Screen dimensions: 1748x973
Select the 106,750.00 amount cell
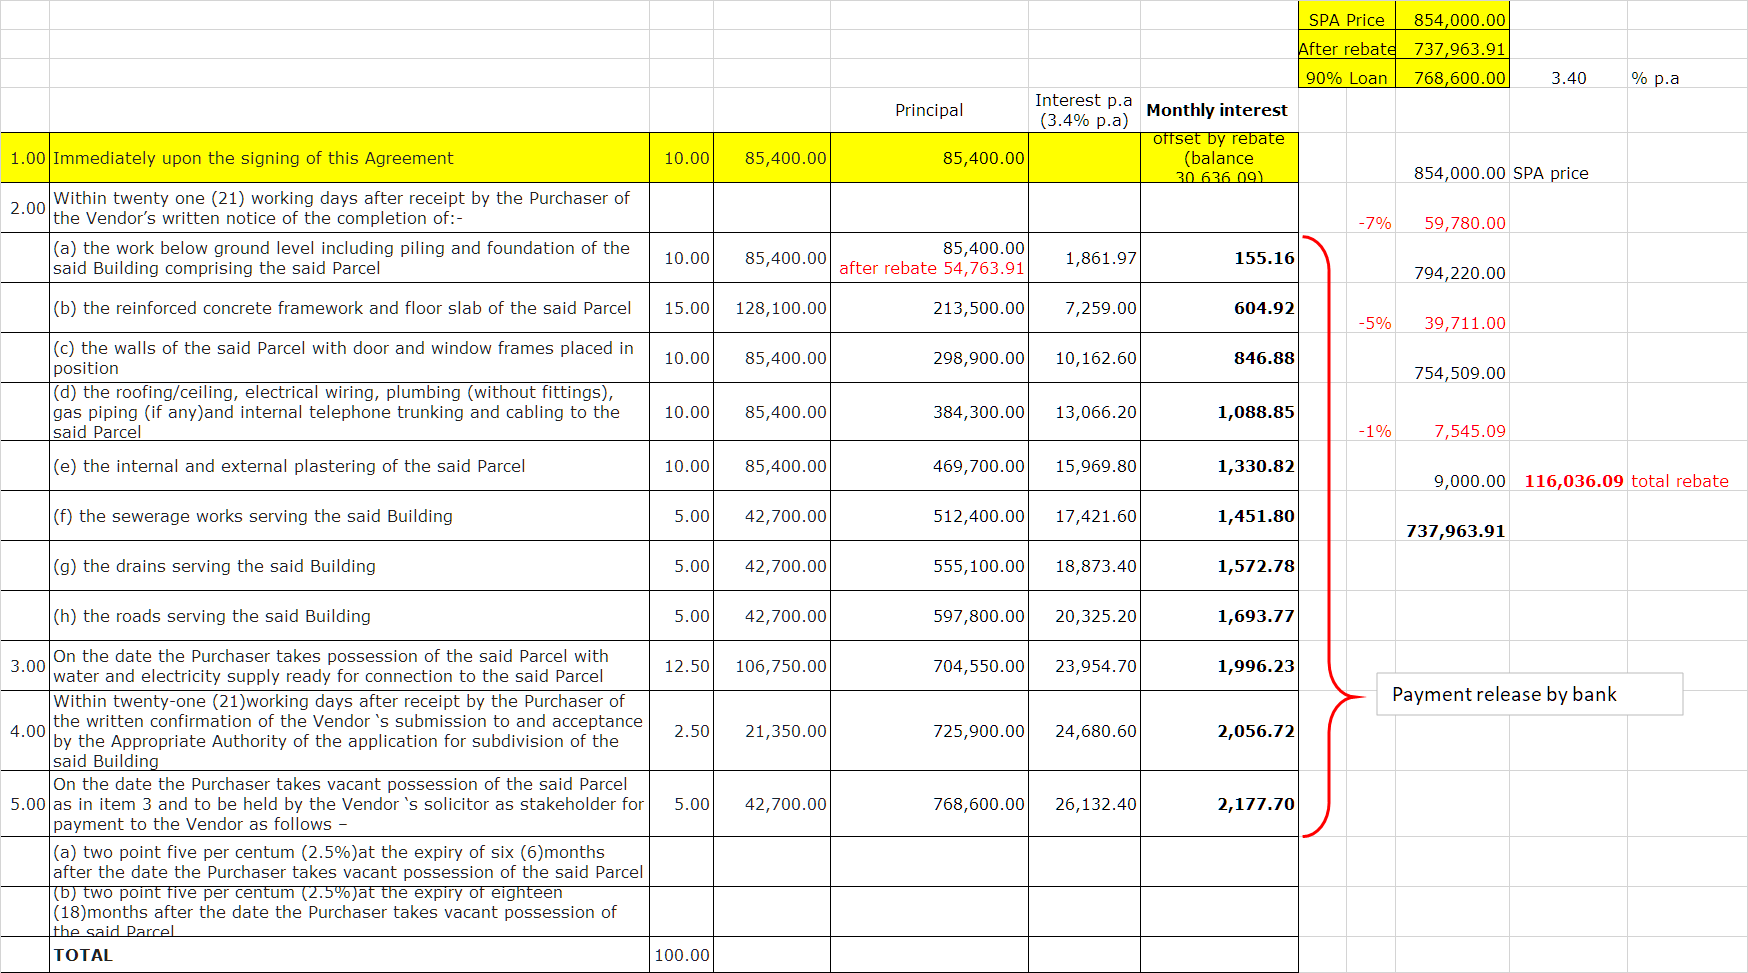(772, 666)
